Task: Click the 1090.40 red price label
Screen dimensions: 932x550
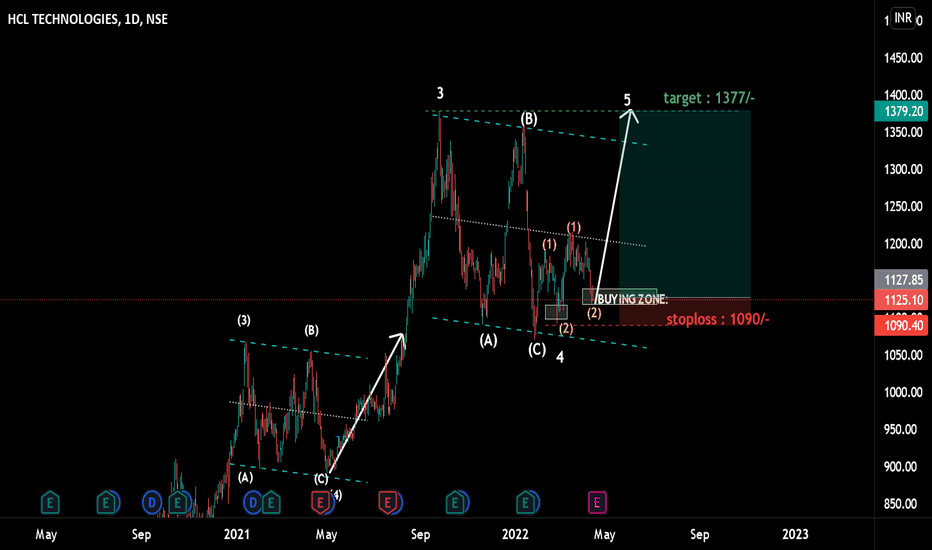Action: tap(901, 325)
